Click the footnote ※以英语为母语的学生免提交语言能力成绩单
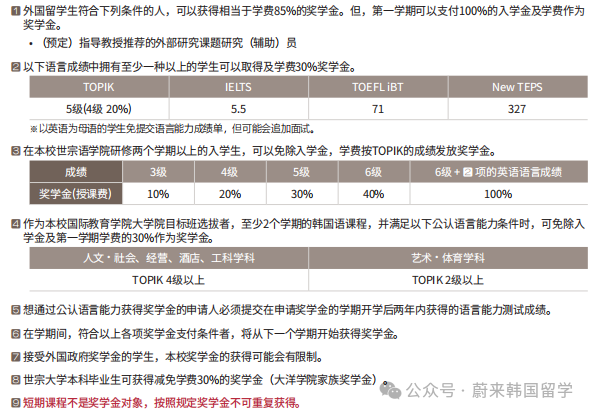The height and width of the screenshot is (414, 592). tap(172, 129)
